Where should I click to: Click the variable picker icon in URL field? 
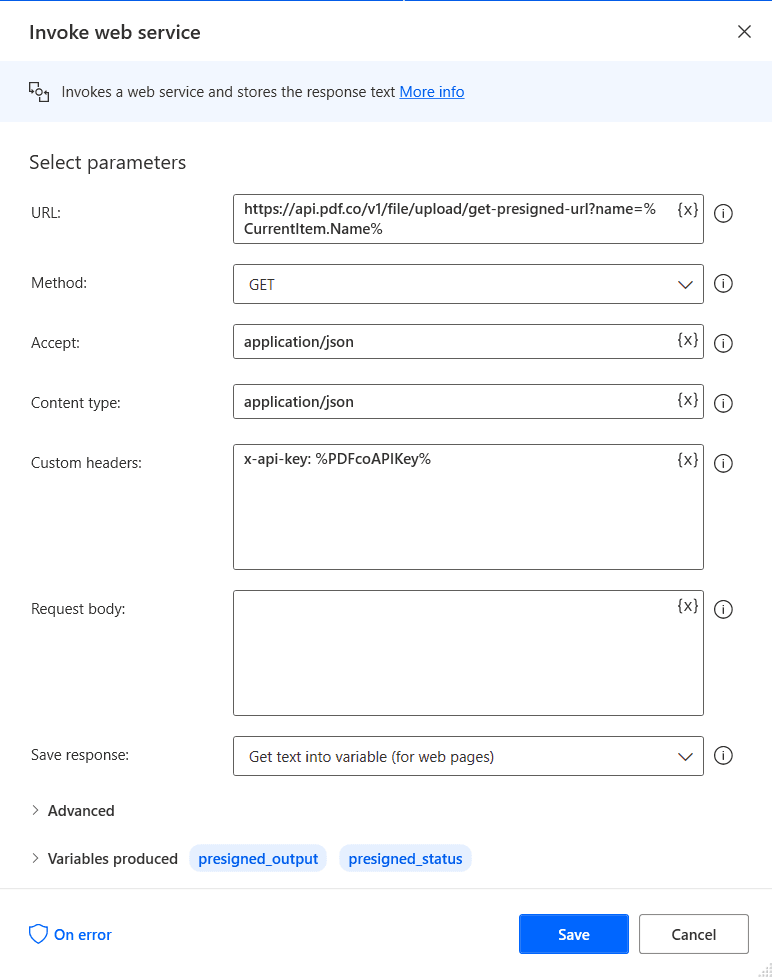point(688,210)
